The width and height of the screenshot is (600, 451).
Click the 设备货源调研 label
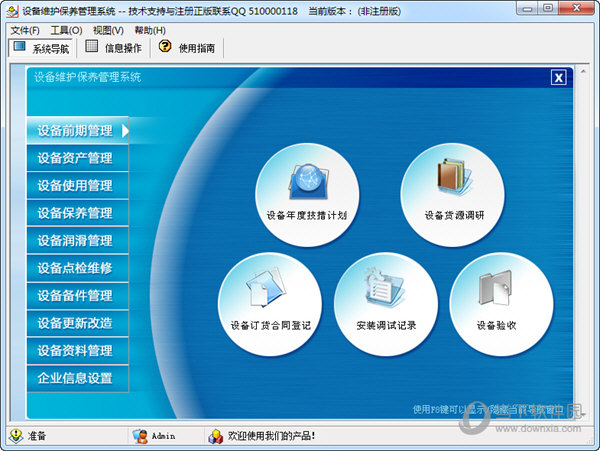[455, 215]
